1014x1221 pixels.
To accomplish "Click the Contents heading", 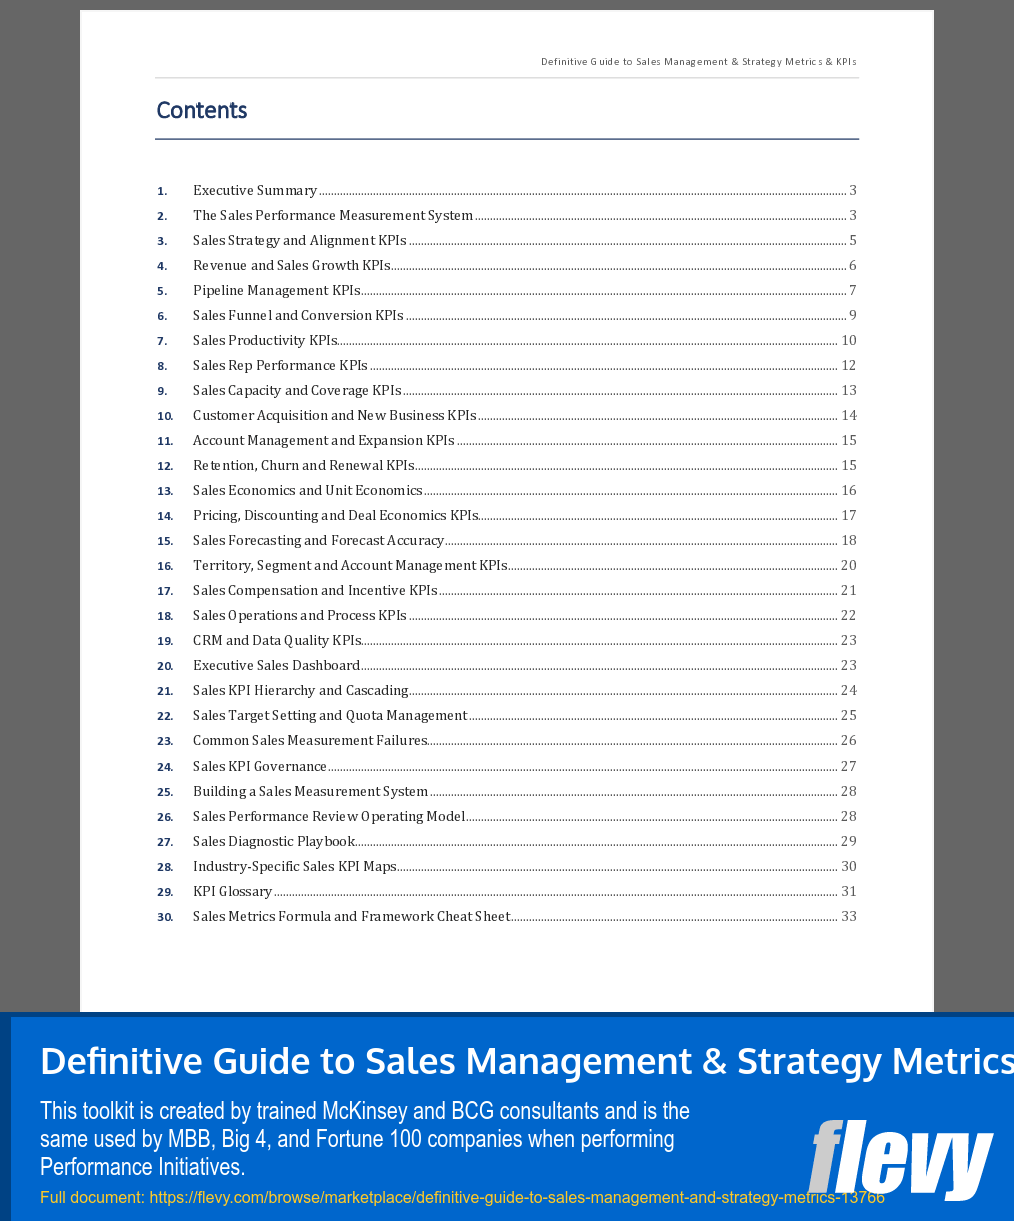I will click(202, 110).
